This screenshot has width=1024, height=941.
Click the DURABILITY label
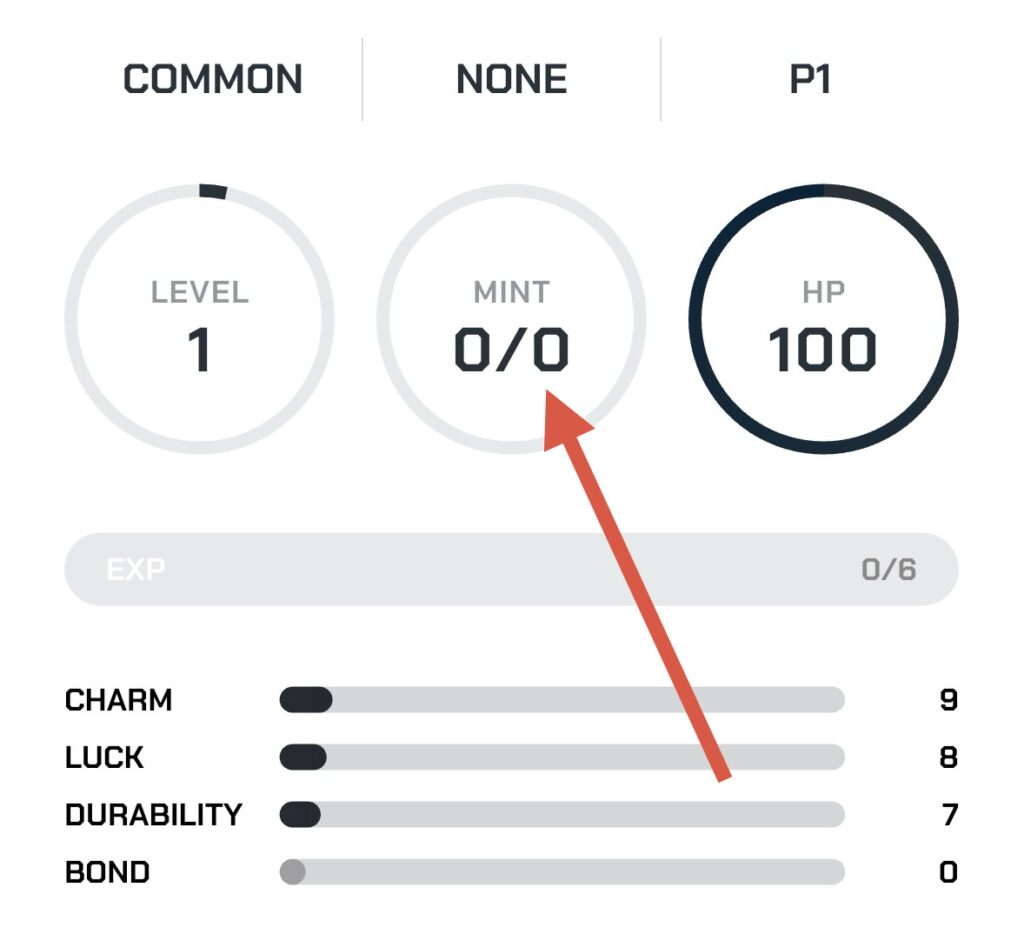click(x=153, y=815)
